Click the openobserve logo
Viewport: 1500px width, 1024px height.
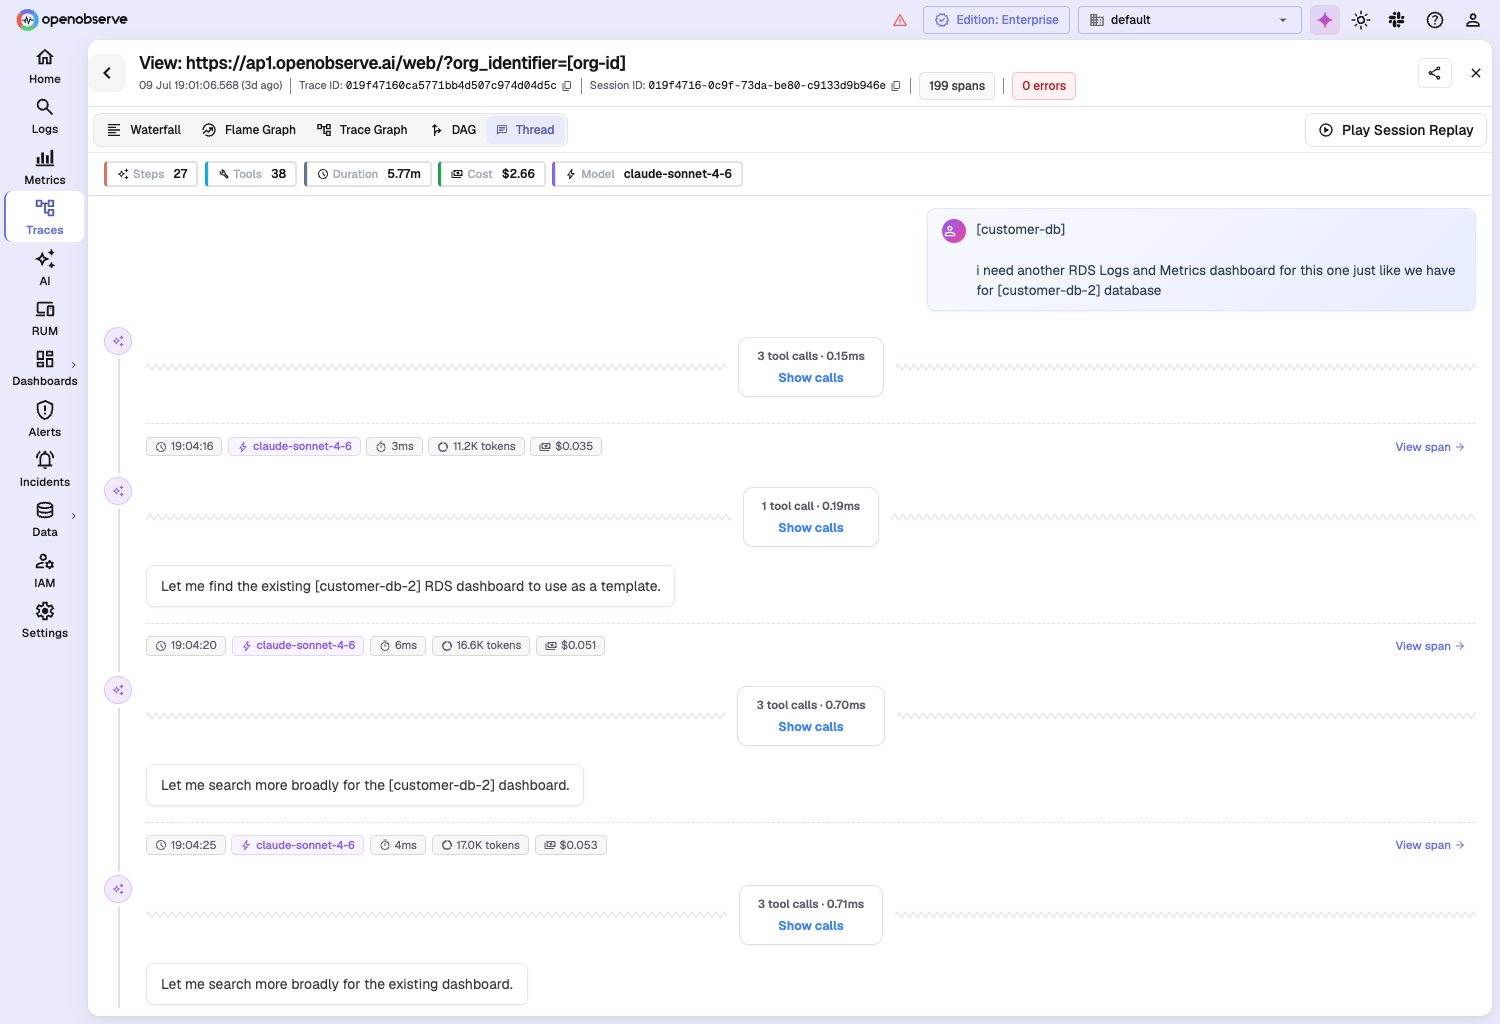point(72,19)
